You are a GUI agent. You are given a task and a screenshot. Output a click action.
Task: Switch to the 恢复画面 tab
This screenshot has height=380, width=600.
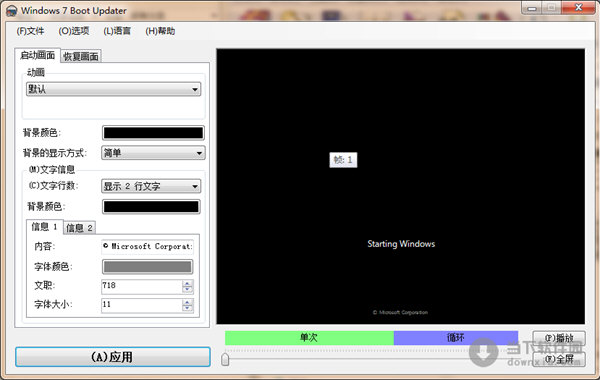point(81,56)
